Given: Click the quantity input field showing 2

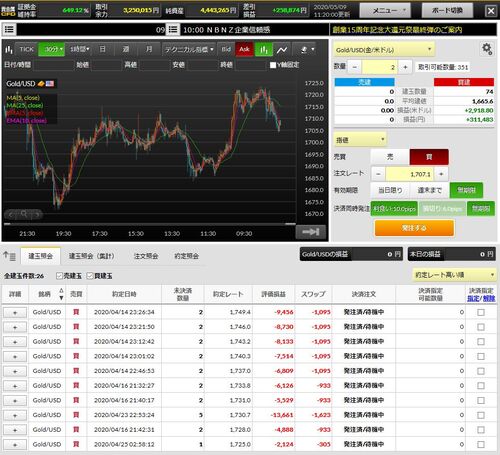Looking at the screenshot, I should tap(380, 67).
